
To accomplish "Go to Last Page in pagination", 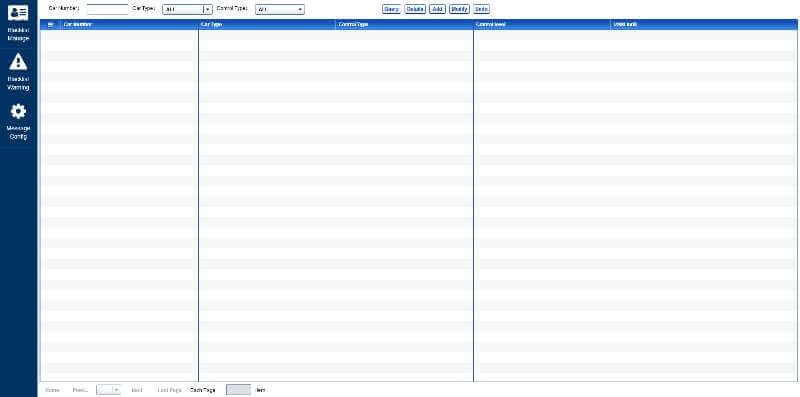I will pyautogui.click(x=169, y=390).
